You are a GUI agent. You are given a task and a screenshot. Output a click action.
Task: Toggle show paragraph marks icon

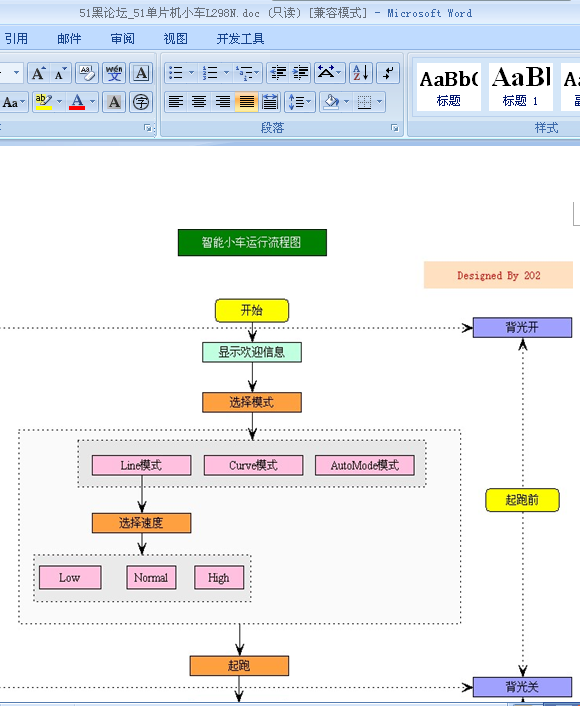pos(388,73)
